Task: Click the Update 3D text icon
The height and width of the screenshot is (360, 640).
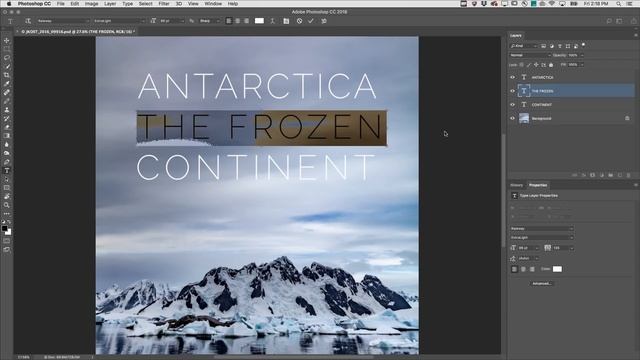Action: (x=324, y=21)
